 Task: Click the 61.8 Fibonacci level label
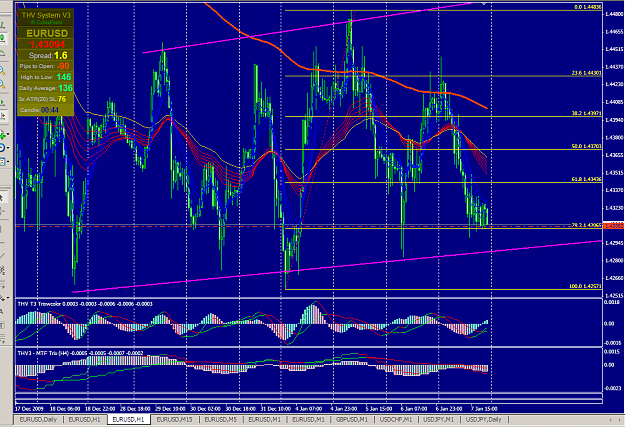click(586, 179)
